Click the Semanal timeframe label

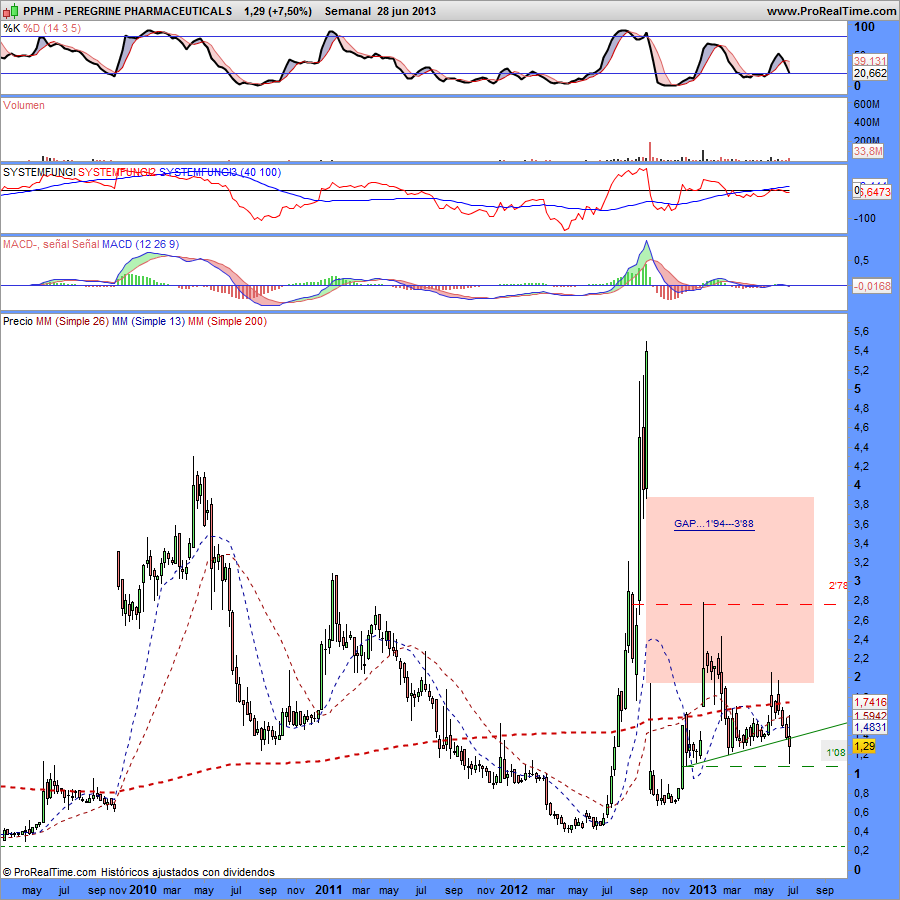point(348,11)
